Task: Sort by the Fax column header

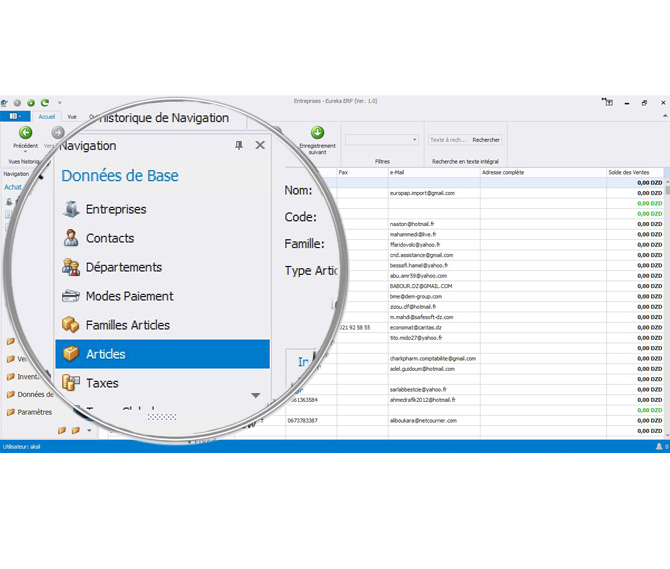Action: pyautogui.click(x=362, y=173)
